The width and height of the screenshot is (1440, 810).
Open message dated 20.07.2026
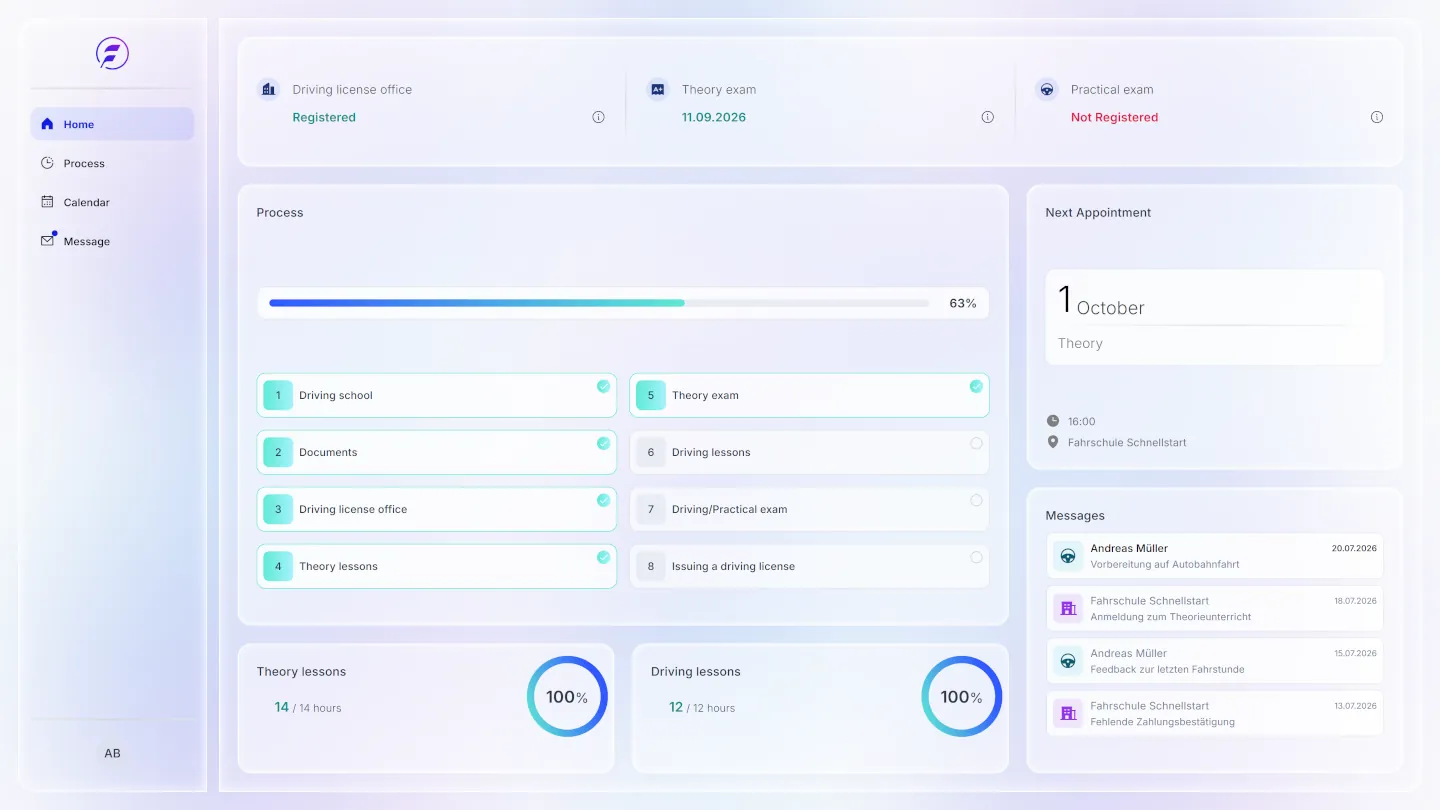1215,556
